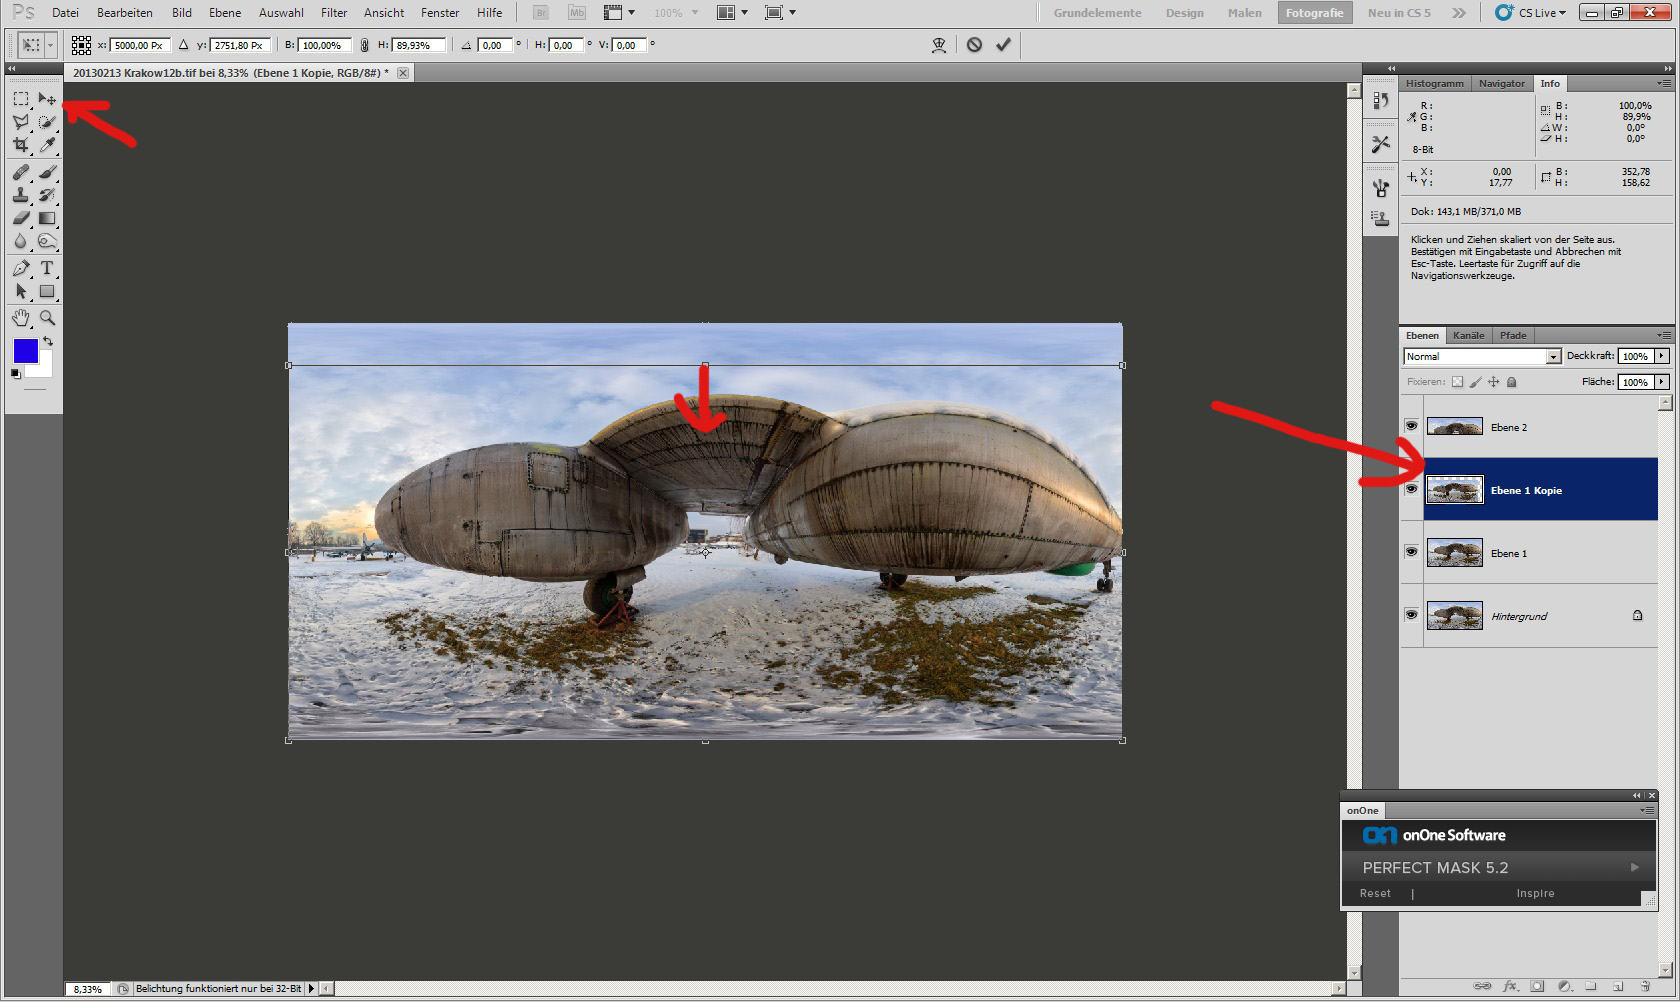Click the Fotografie workspace button
The width and height of the screenshot is (1680, 1002).
point(1314,13)
